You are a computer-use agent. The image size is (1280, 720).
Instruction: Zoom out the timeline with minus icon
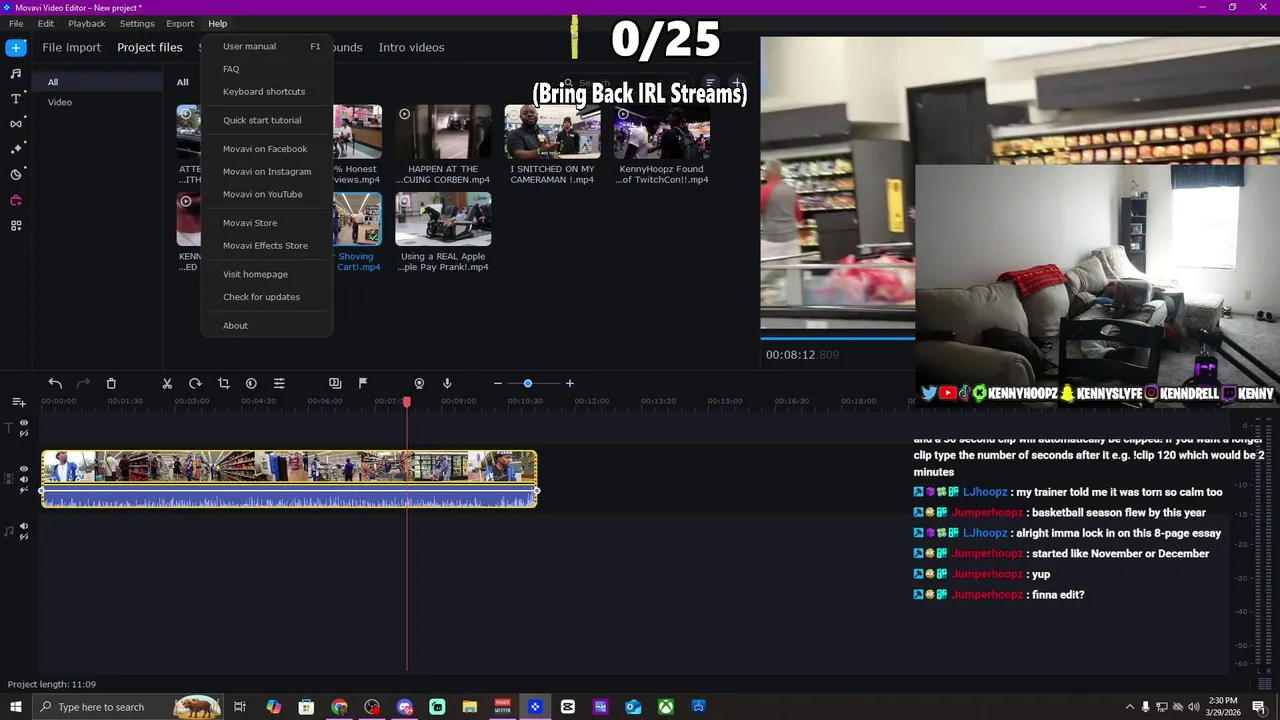pos(498,383)
